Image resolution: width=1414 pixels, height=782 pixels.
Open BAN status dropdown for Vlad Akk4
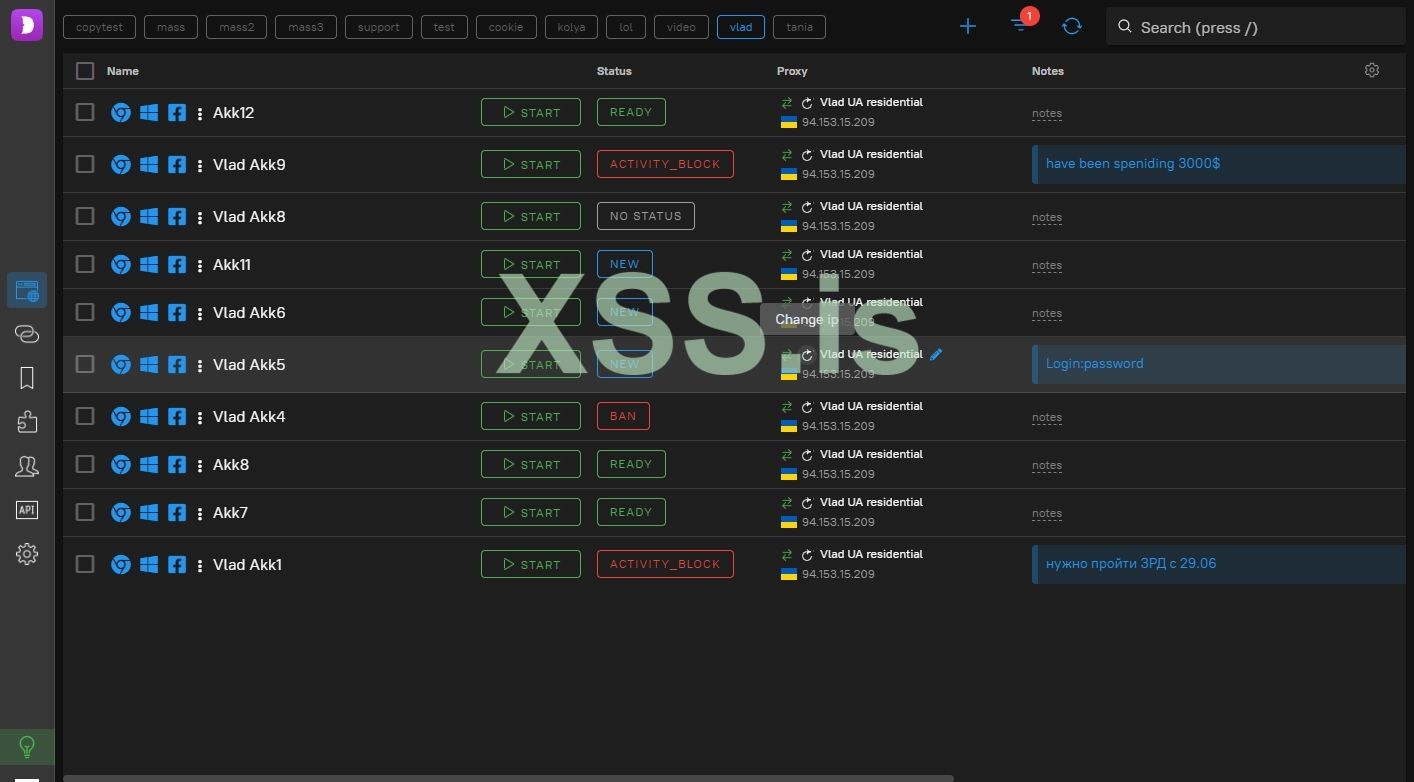click(x=623, y=416)
